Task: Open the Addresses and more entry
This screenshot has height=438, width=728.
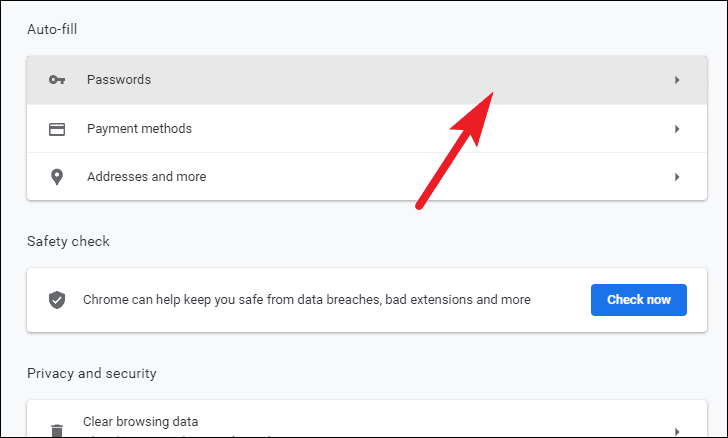Action: [x=147, y=177]
